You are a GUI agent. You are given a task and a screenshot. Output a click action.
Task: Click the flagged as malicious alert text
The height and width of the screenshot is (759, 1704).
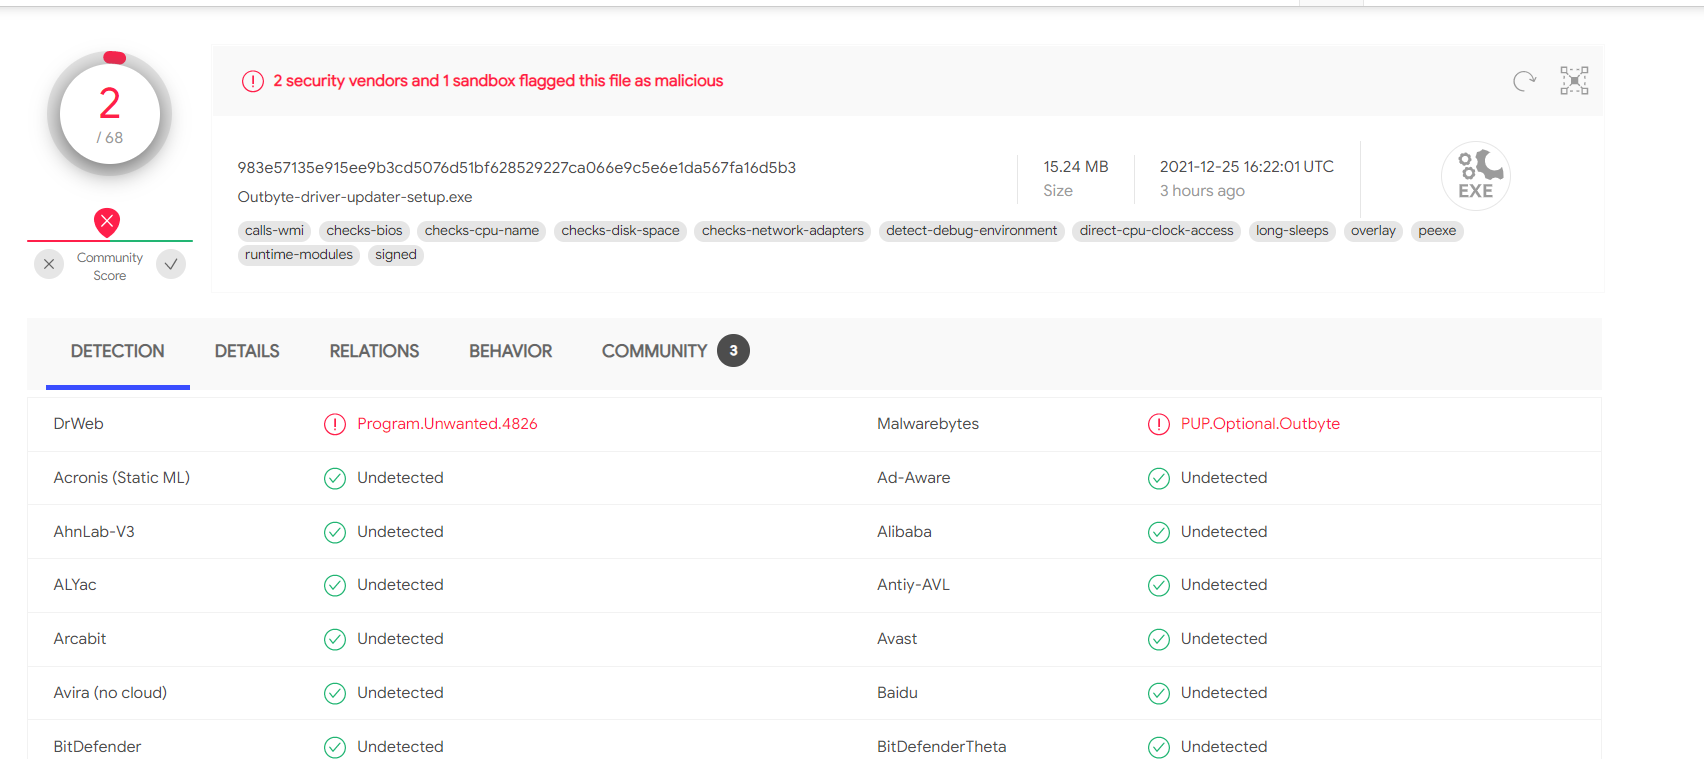[498, 81]
